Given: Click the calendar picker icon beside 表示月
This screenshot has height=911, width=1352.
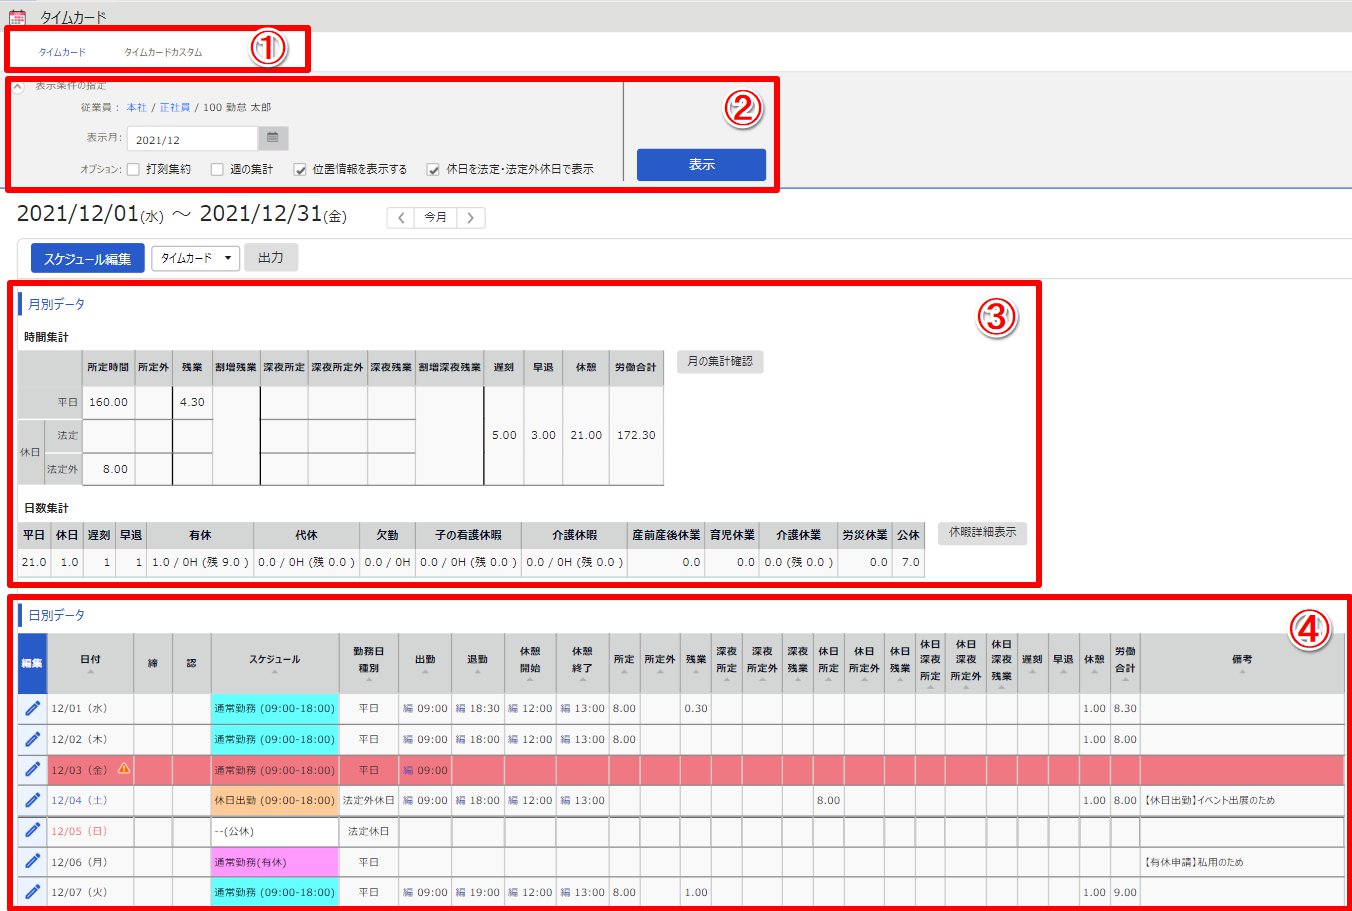Looking at the screenshot, I should coord(273,138).
